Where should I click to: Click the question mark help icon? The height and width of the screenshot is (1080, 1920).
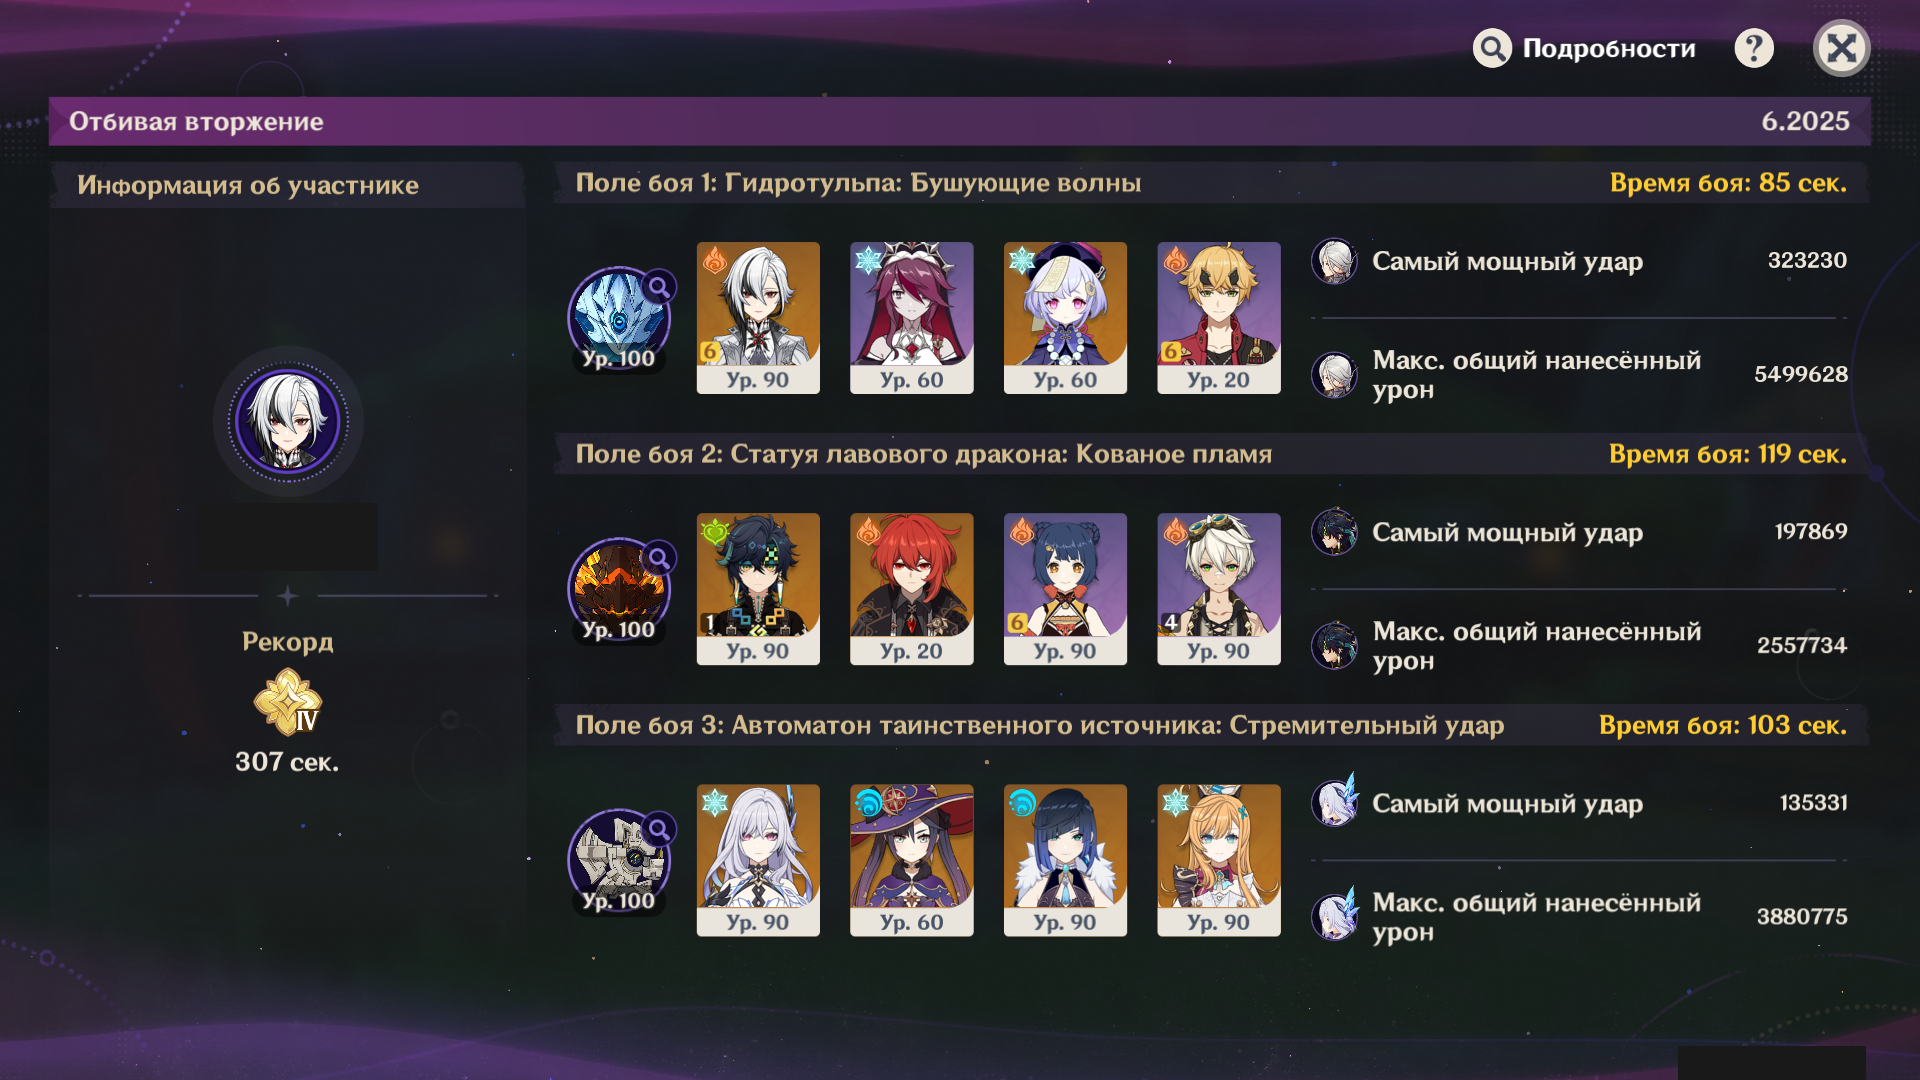[x=1754, y=48]
